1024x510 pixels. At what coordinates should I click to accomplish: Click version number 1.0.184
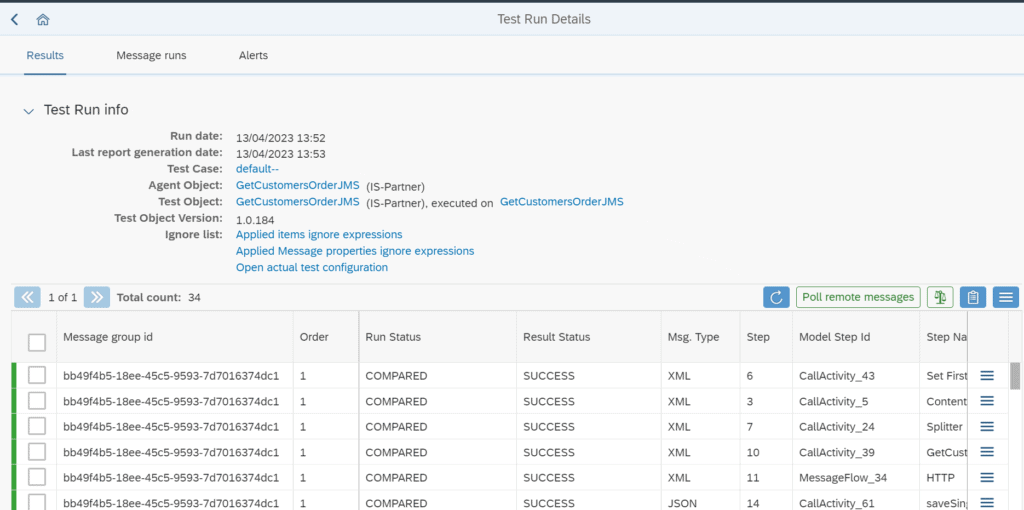pyautogui.click(x=255, y=219)
